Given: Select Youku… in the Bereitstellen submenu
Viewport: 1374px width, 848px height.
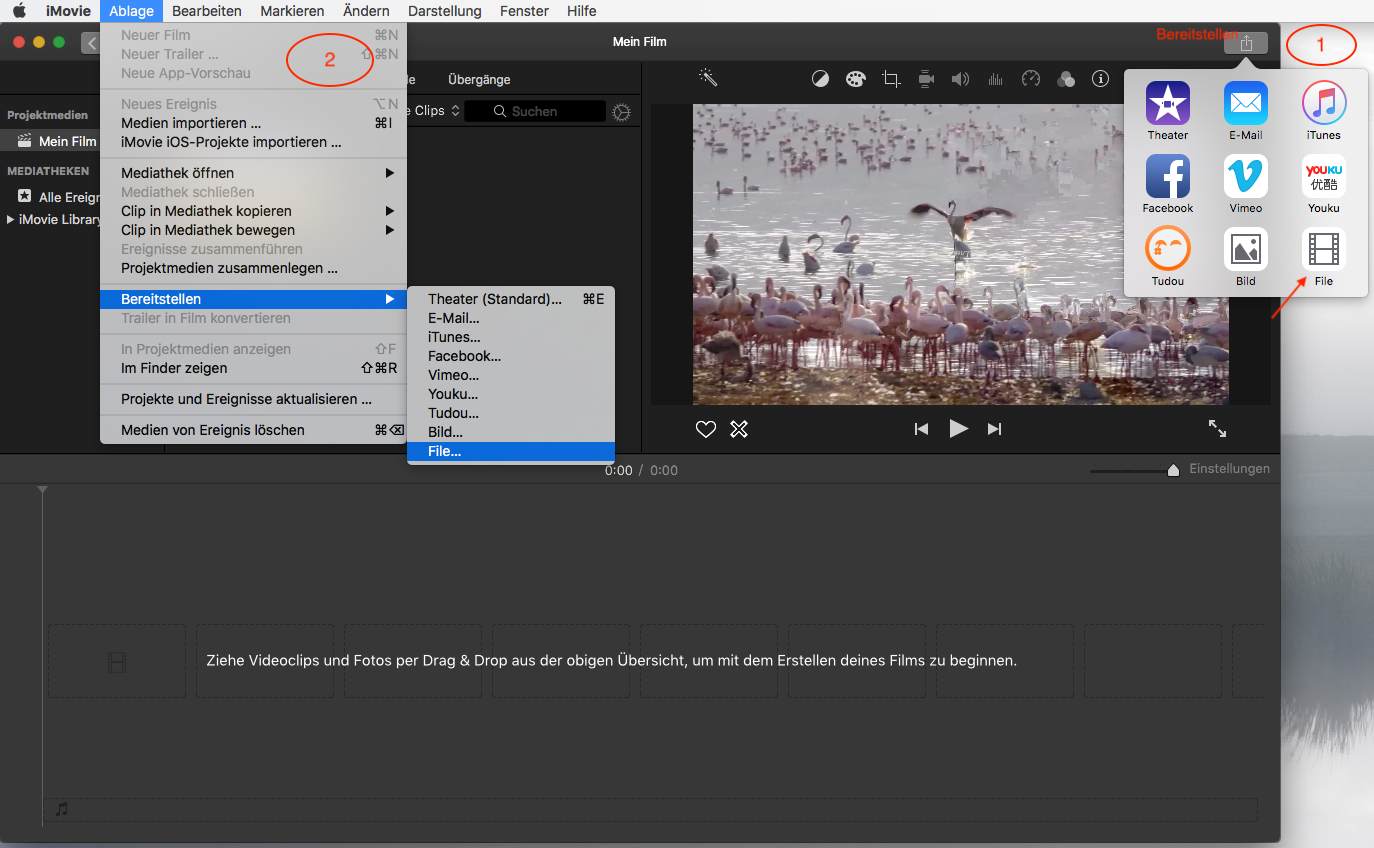Looking at the screenshot, I should 511,394.
